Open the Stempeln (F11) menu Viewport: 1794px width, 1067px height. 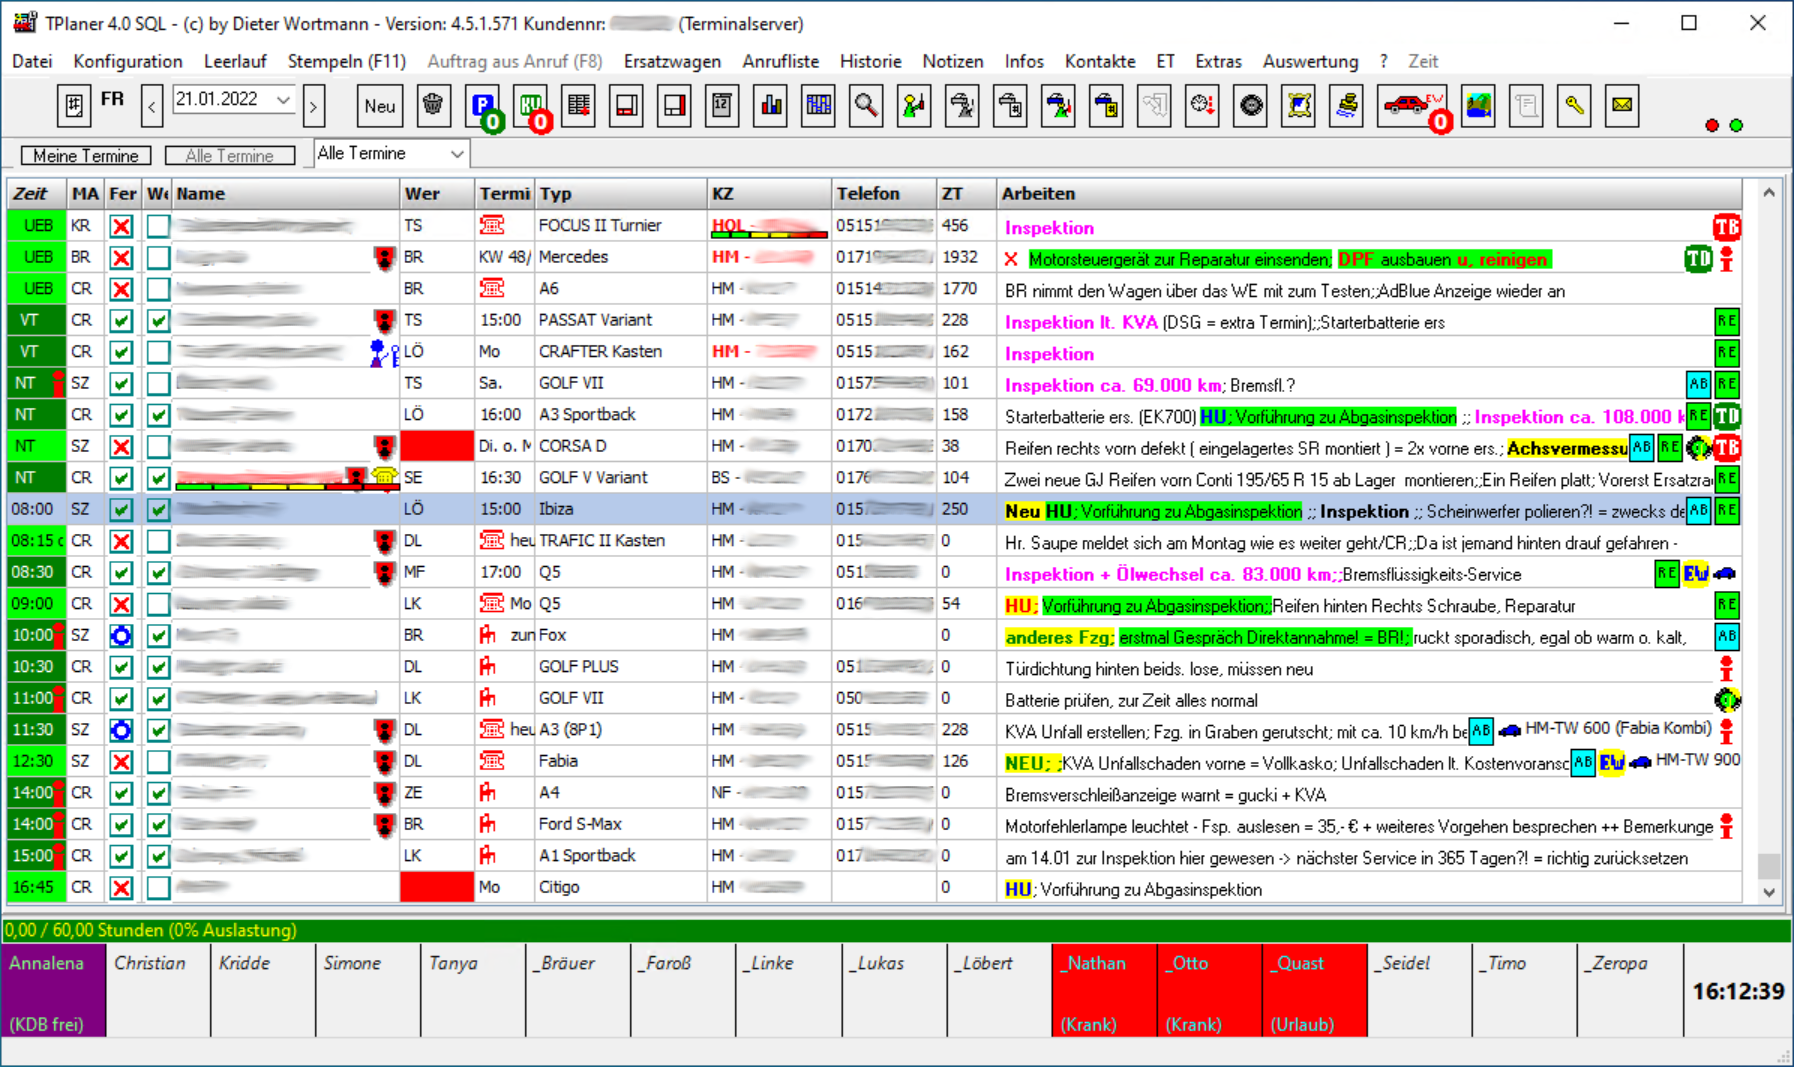(x=346, y=61)
